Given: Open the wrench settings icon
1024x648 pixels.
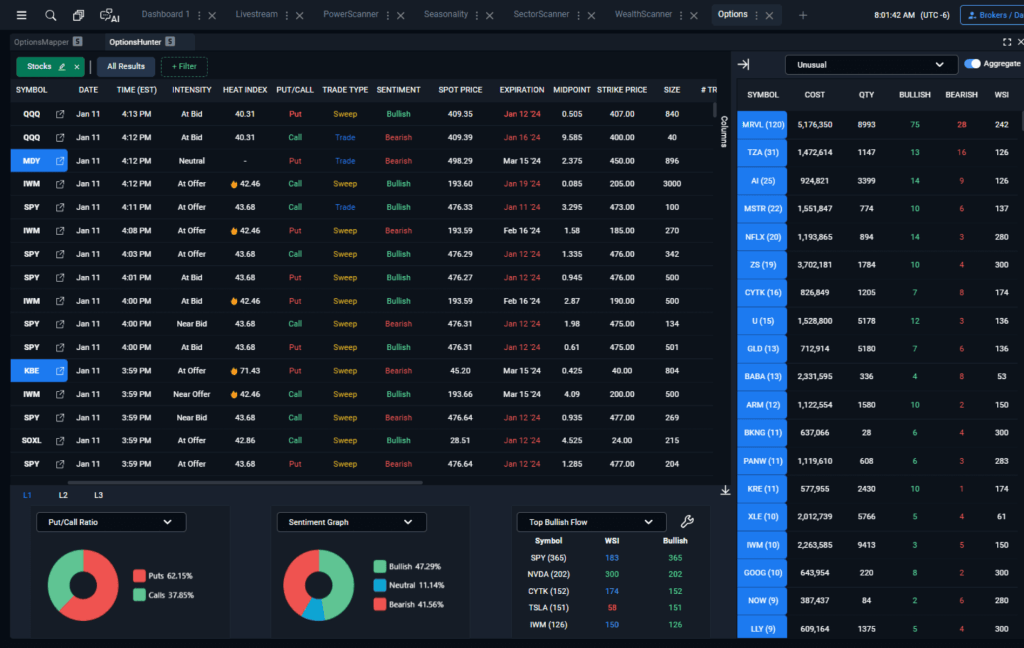Looking at the screenshot, I should click(687, 521).
